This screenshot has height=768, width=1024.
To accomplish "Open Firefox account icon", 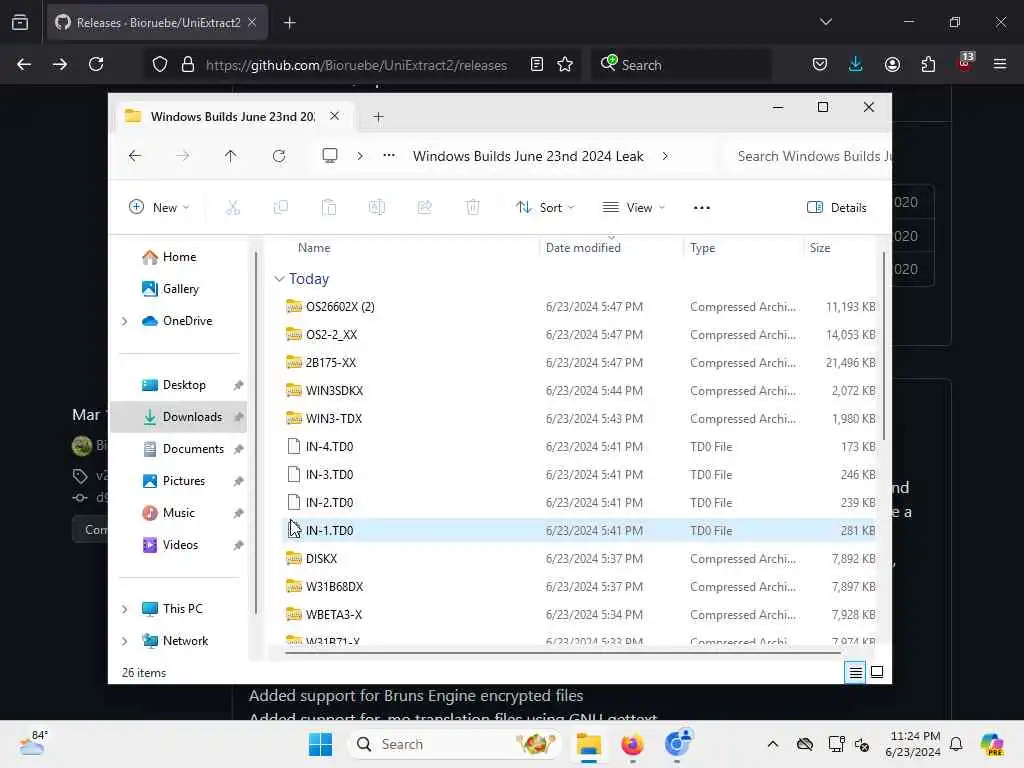I will 892,64.
